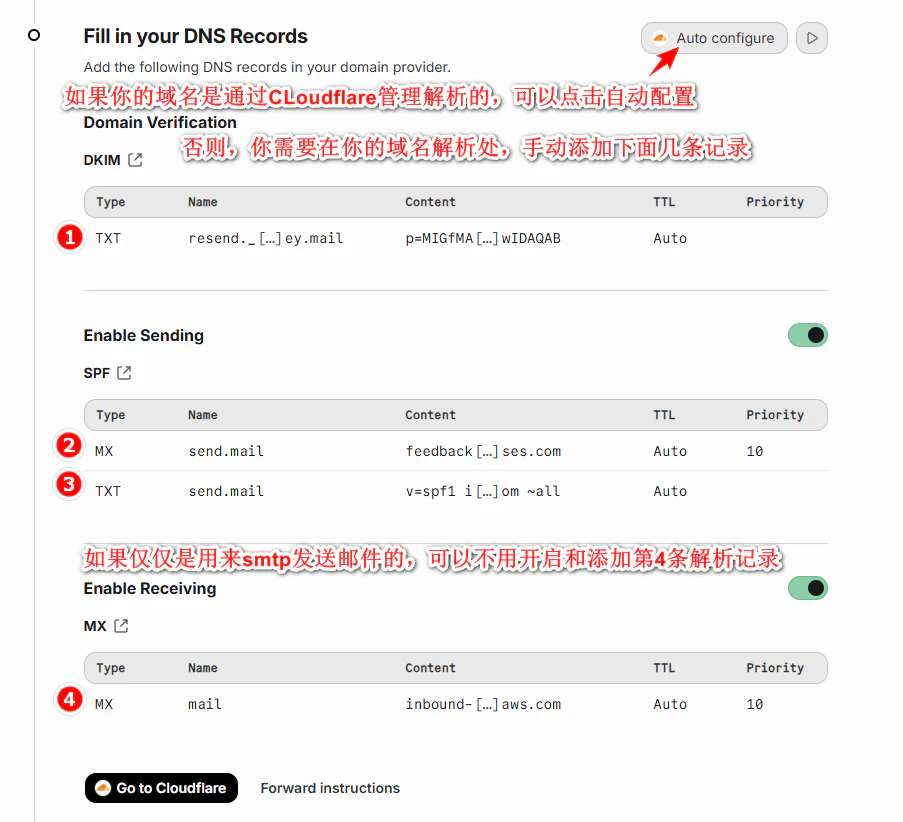Click the red badge numbered 4
This screenshot has height=822, width=903.
(68, 700)
